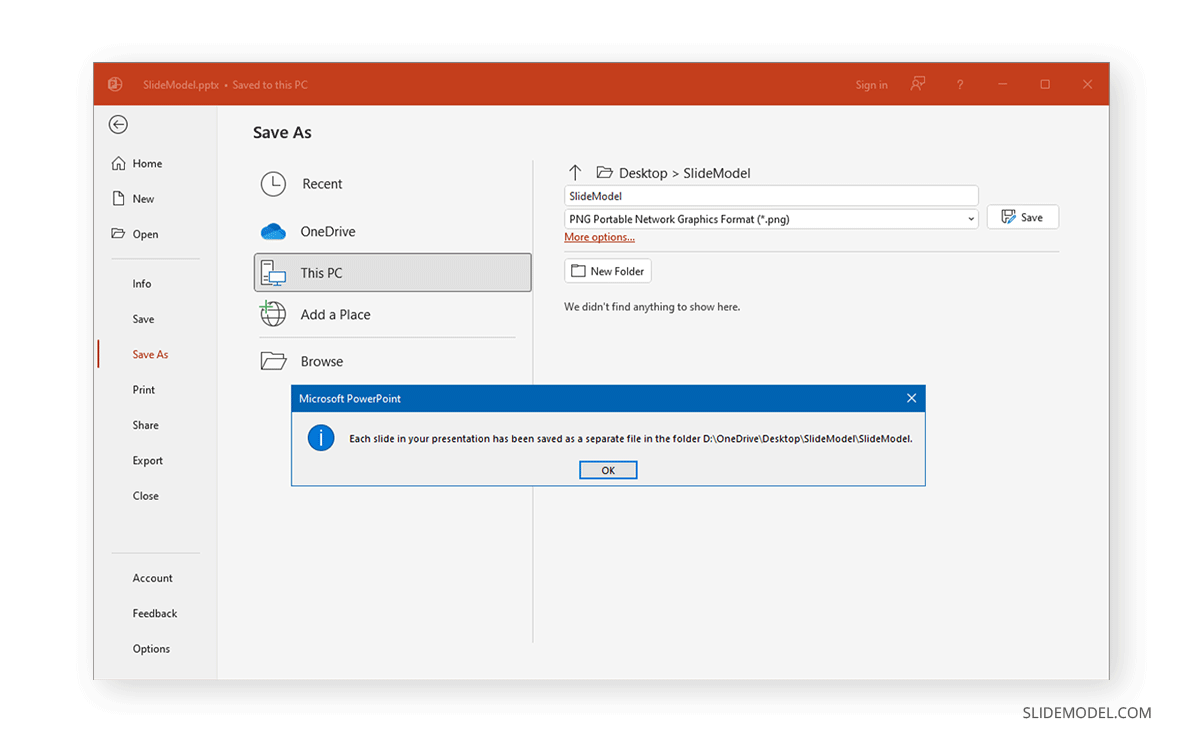1200x743 pixels.
Task: Click the Save As heading text
Action: [282, 133]
